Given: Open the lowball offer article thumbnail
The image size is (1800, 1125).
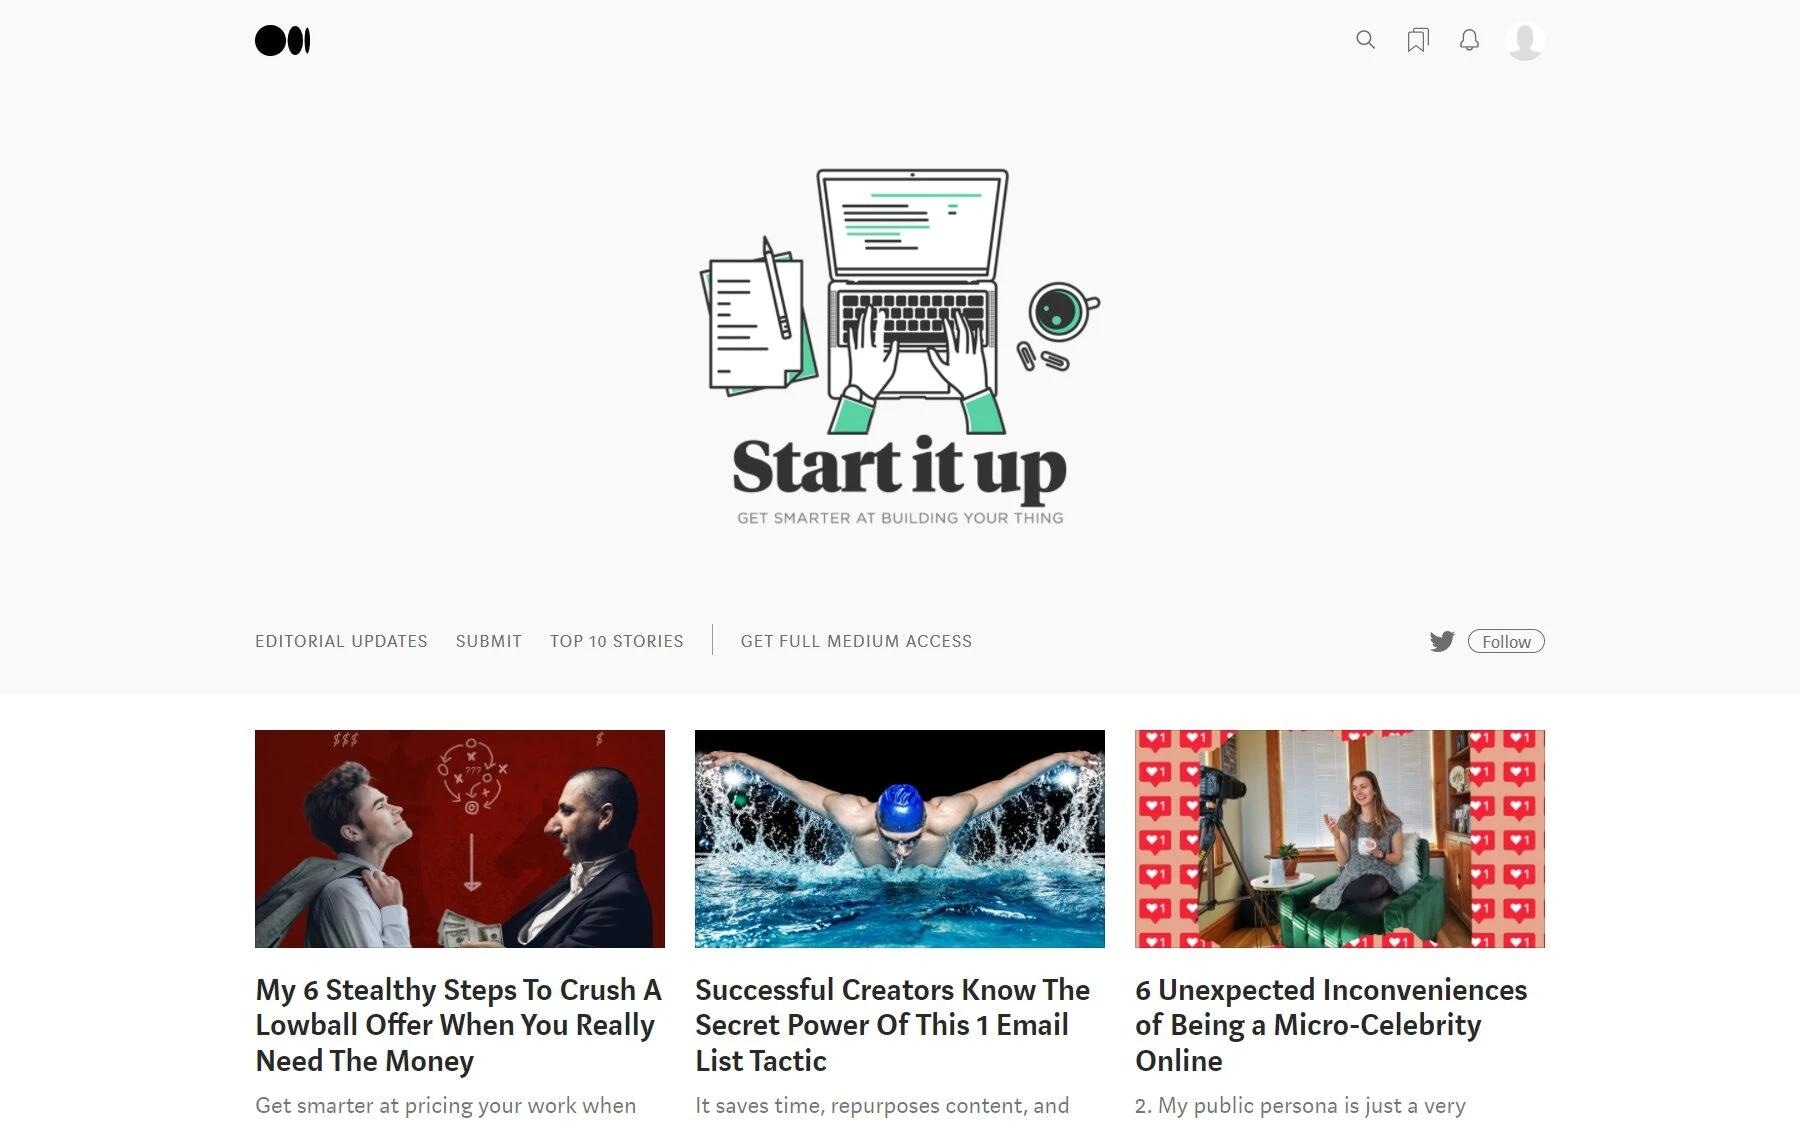Looking at the screenshot, I should (460, 839).
